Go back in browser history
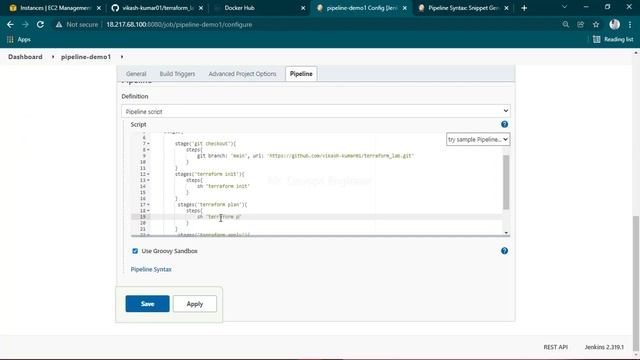The width and height of the screenshot is (640, 360). [x=10, y=24]
